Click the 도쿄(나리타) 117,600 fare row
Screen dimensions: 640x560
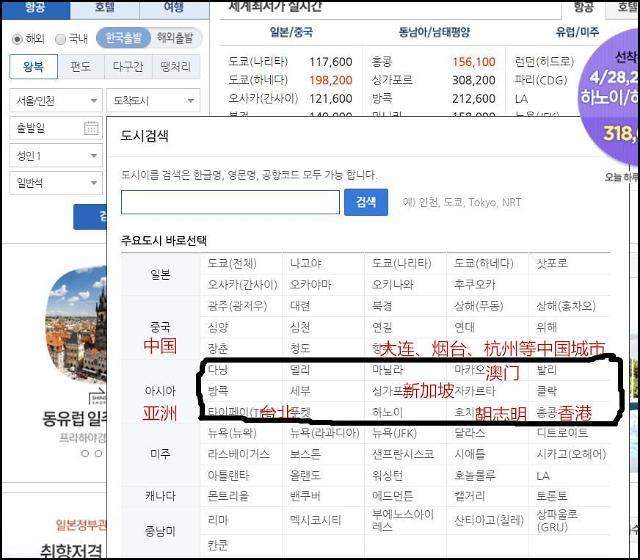point(290,62)
